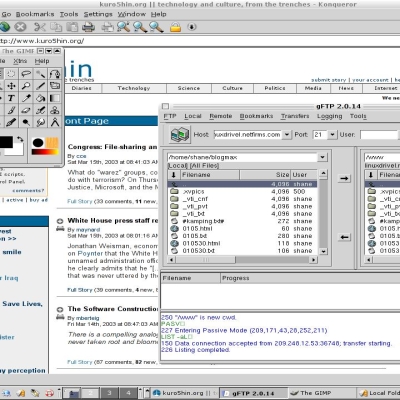Viewport: 400px width, 400px height.
Task: Click the upload right-arrow button in gFTP
Action: click(344, 178)
